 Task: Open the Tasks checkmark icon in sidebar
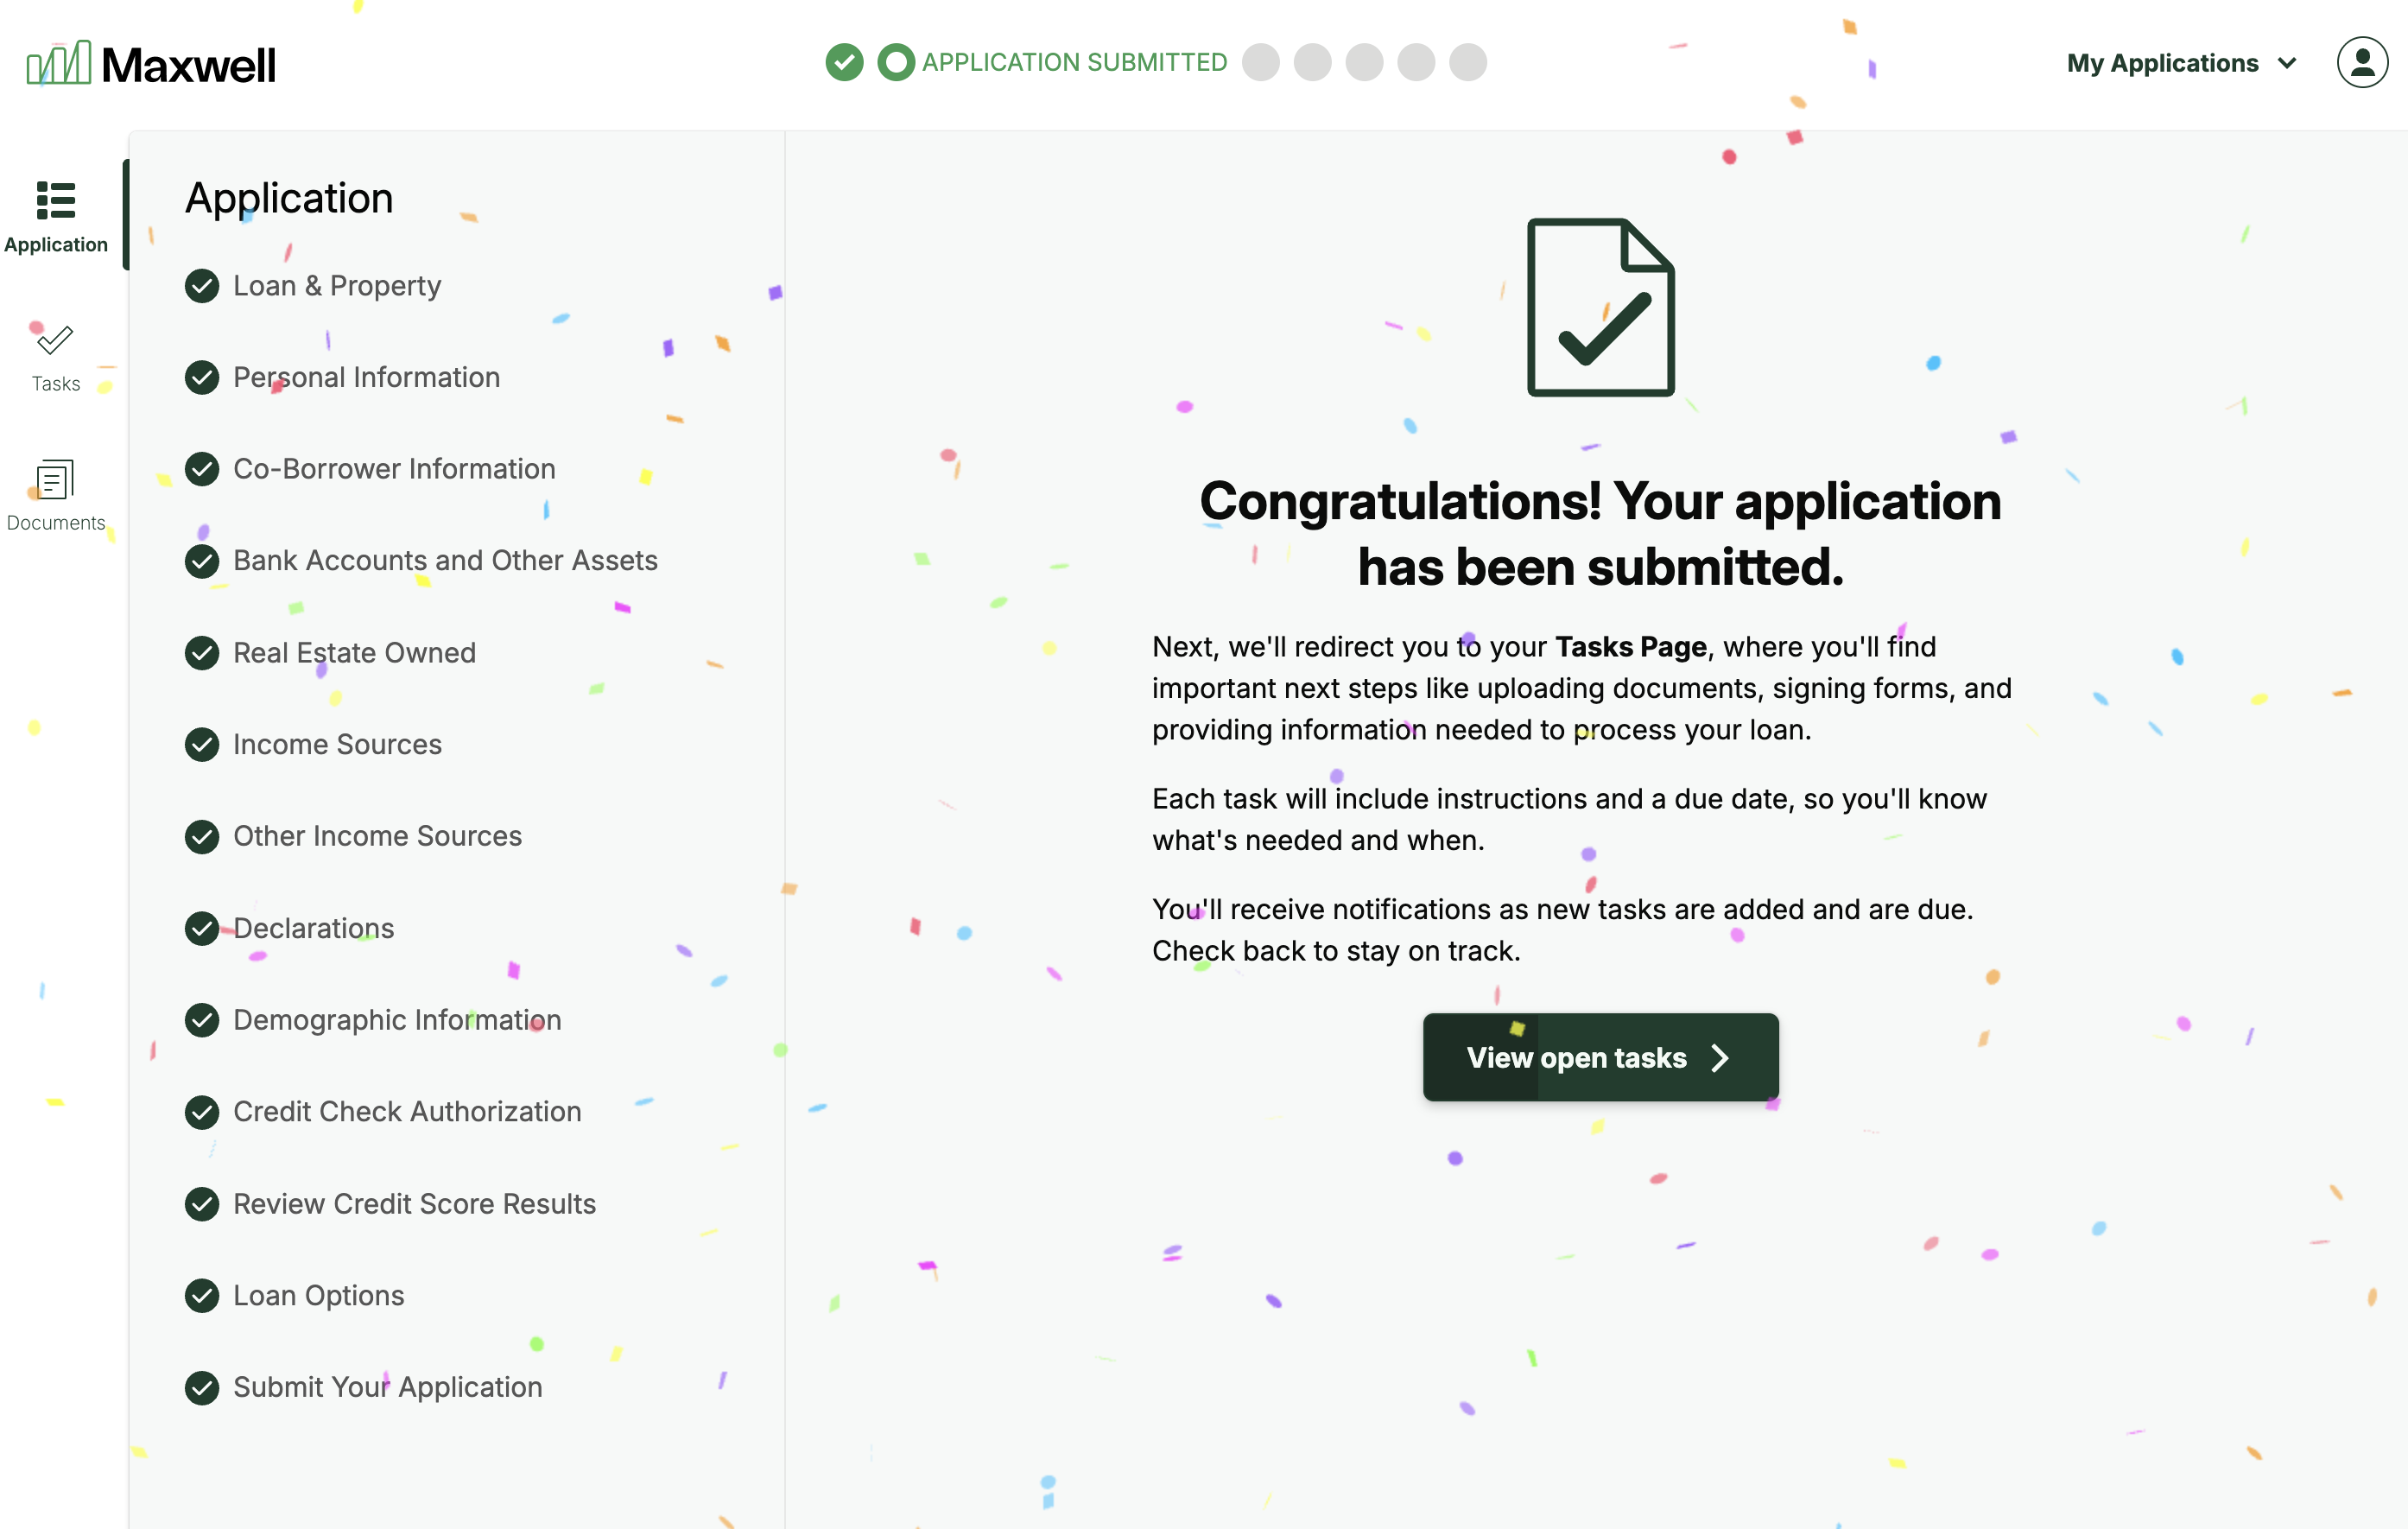pyautogui.click(x=55, y=341)
